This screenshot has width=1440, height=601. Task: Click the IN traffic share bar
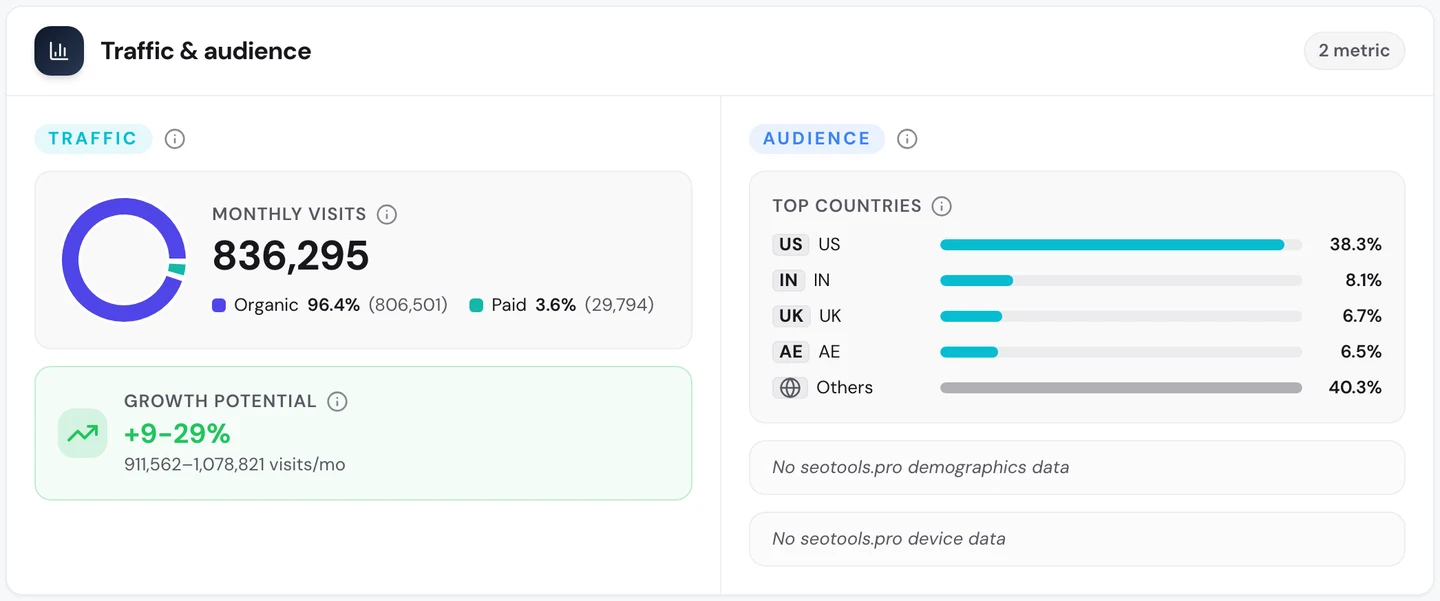(x=1121, y=280)
